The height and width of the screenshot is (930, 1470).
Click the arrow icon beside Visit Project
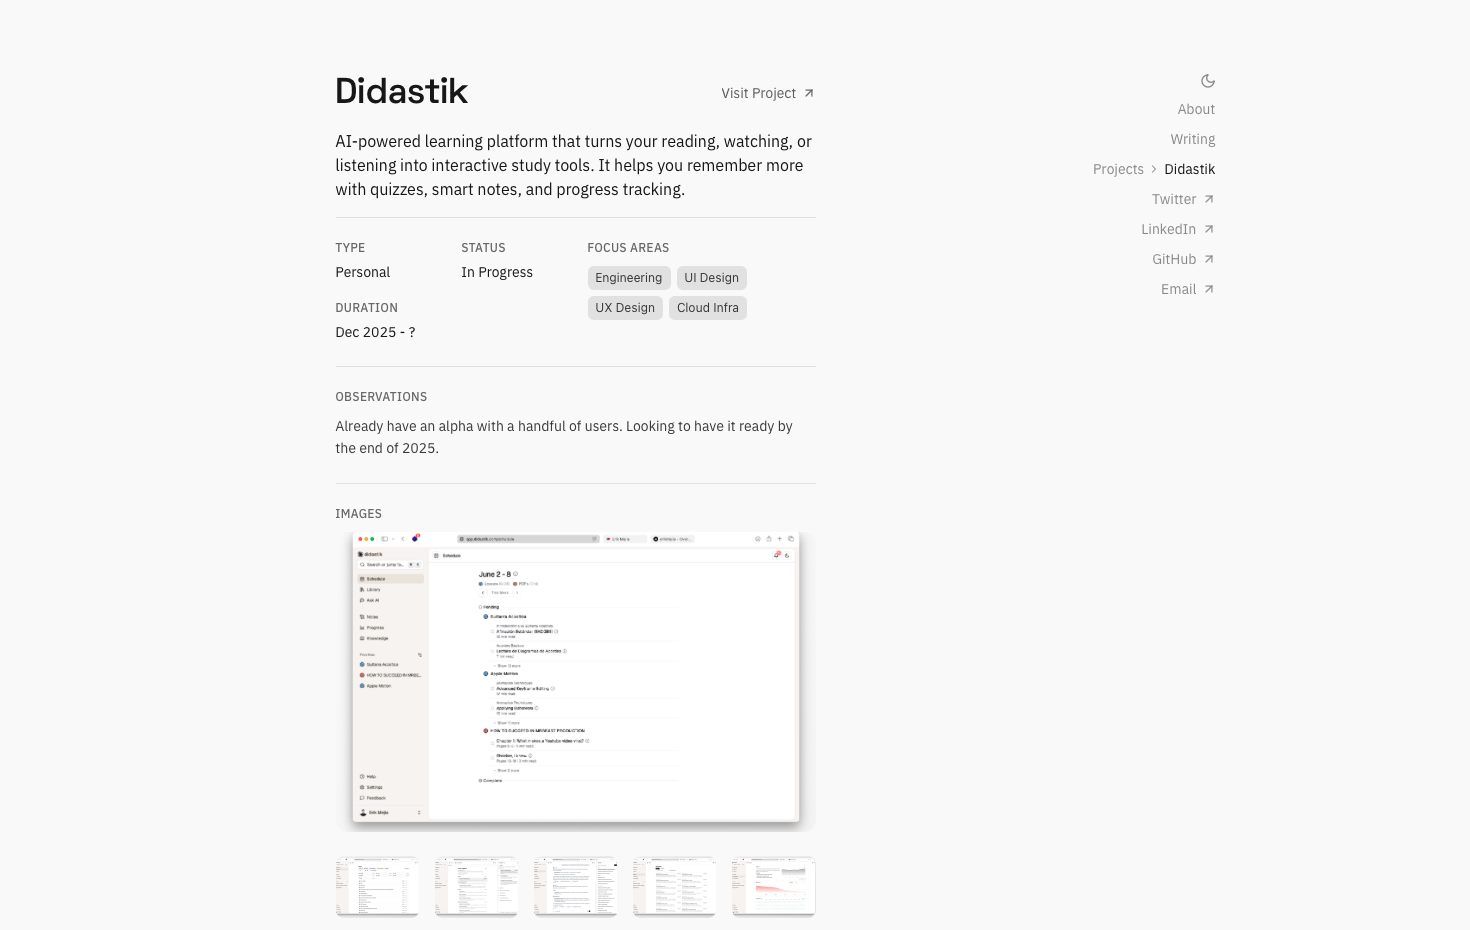point(809,93)
